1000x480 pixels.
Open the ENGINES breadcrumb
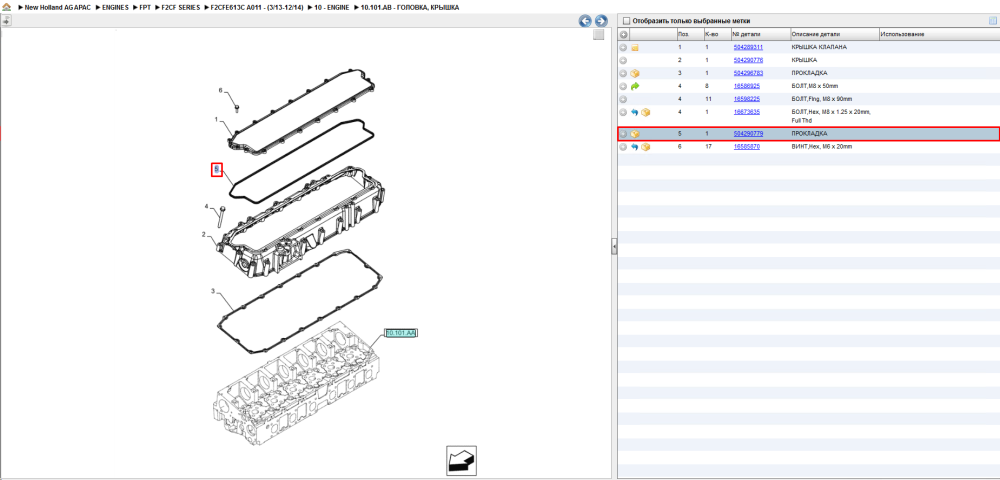115,7
